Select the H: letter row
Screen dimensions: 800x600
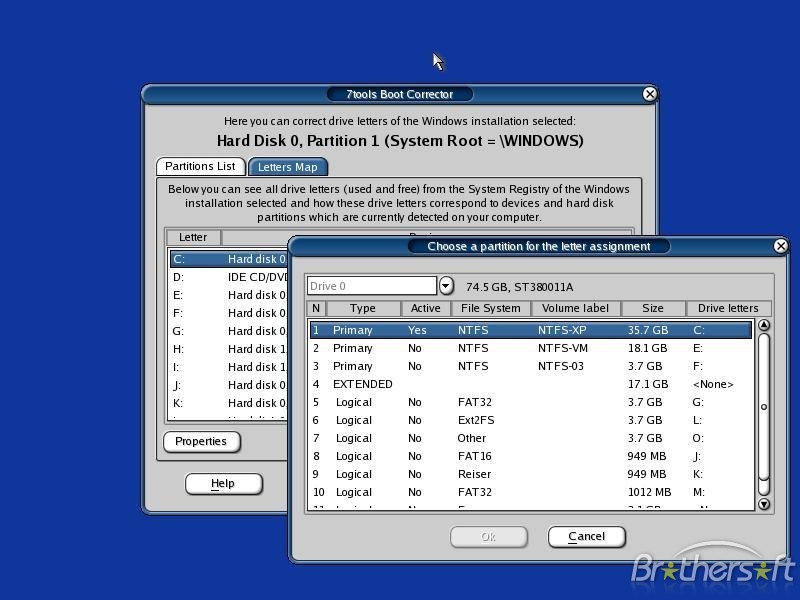click(229, 349)
